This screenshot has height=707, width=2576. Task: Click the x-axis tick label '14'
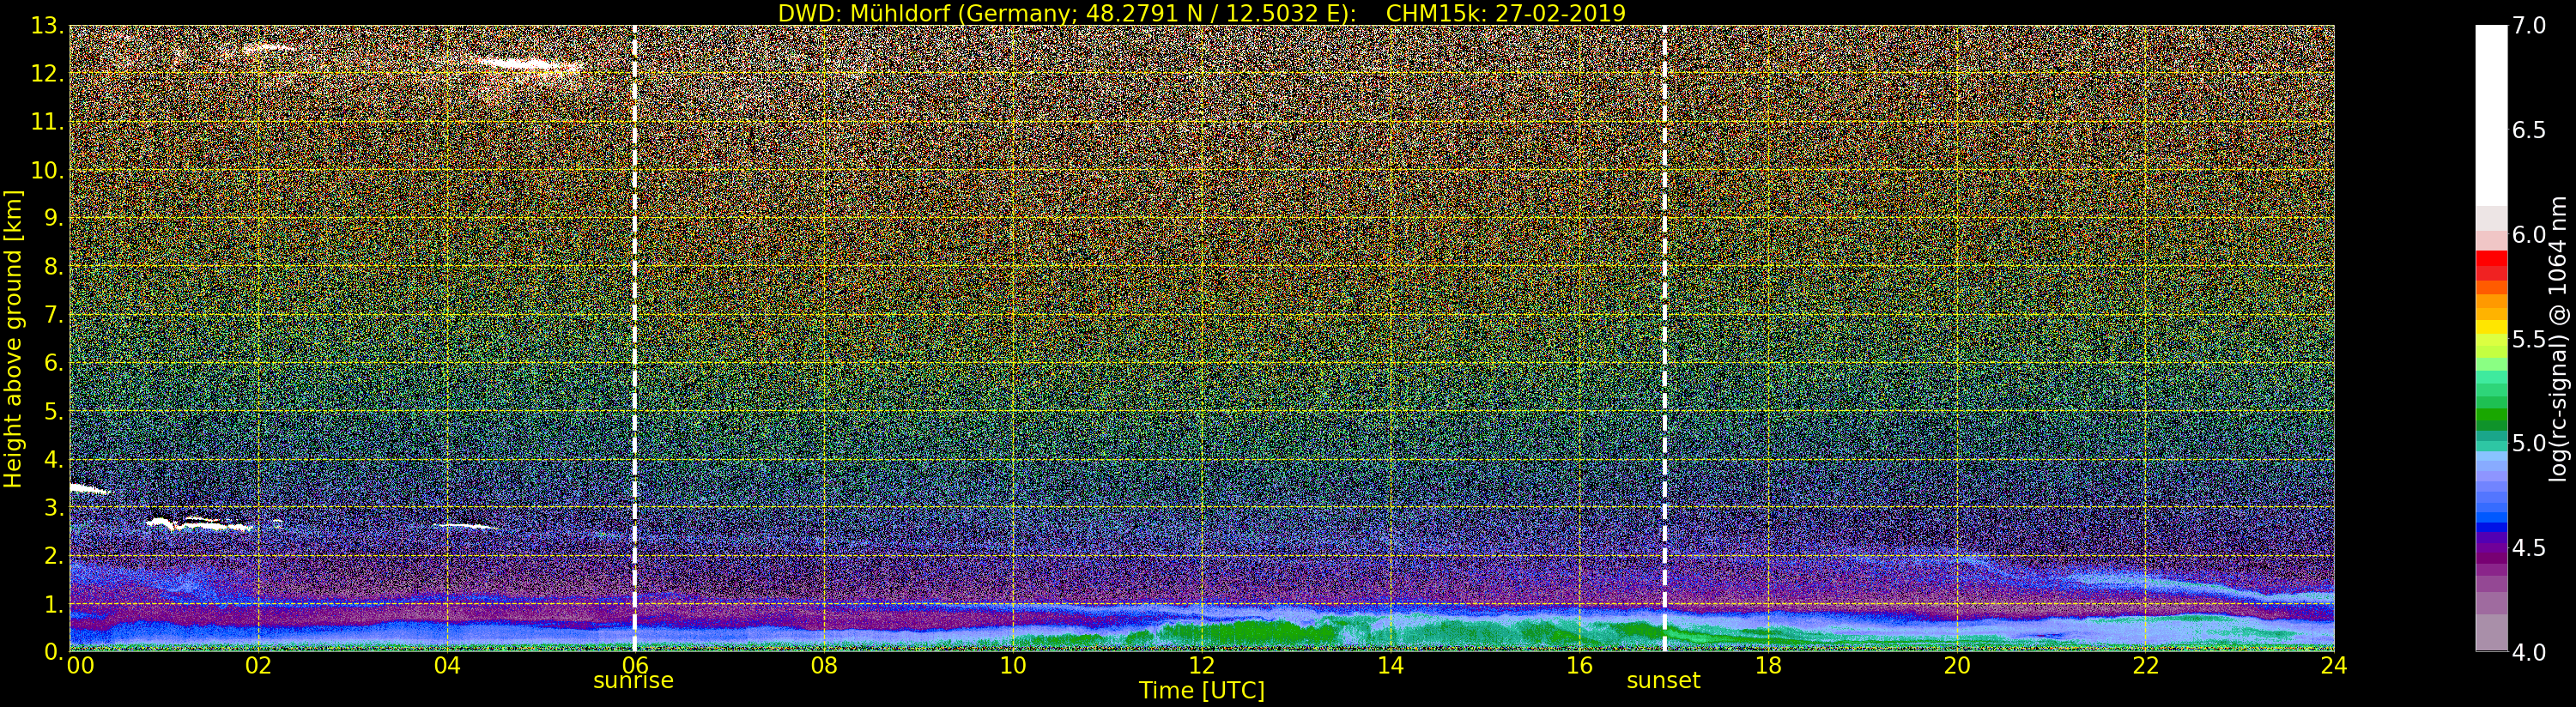[1390, 665]
